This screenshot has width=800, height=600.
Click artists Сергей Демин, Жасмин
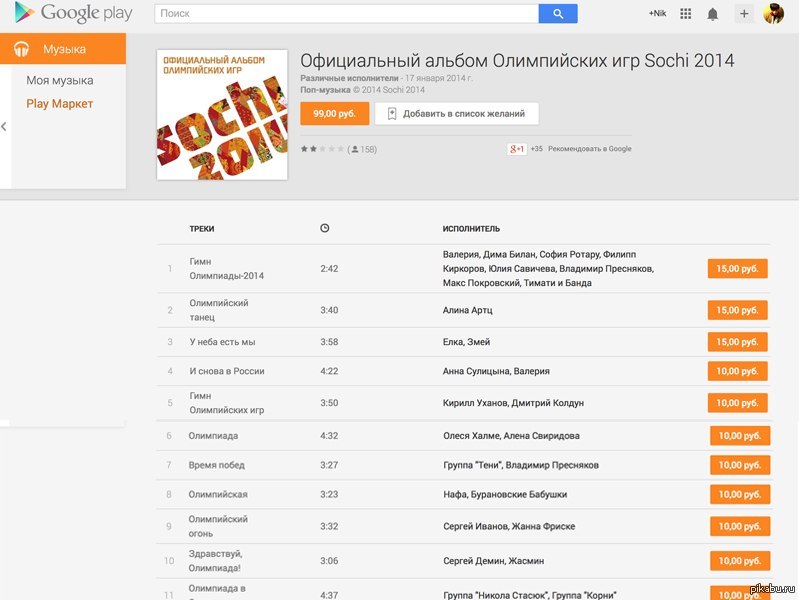point(493,561)
